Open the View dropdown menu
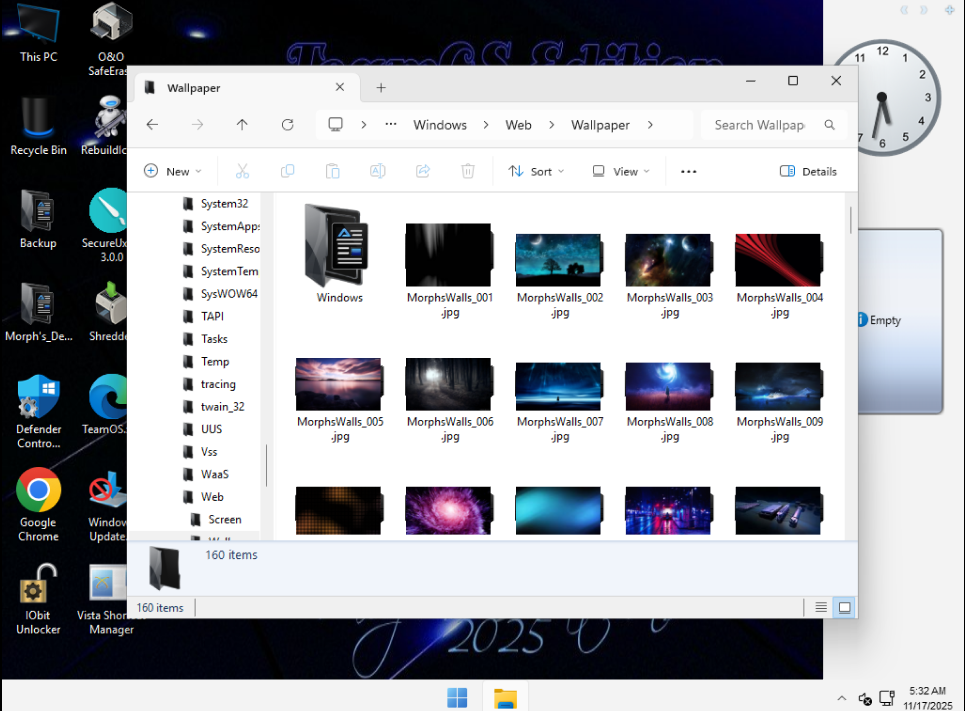965x711 pixels. [620, 171]
